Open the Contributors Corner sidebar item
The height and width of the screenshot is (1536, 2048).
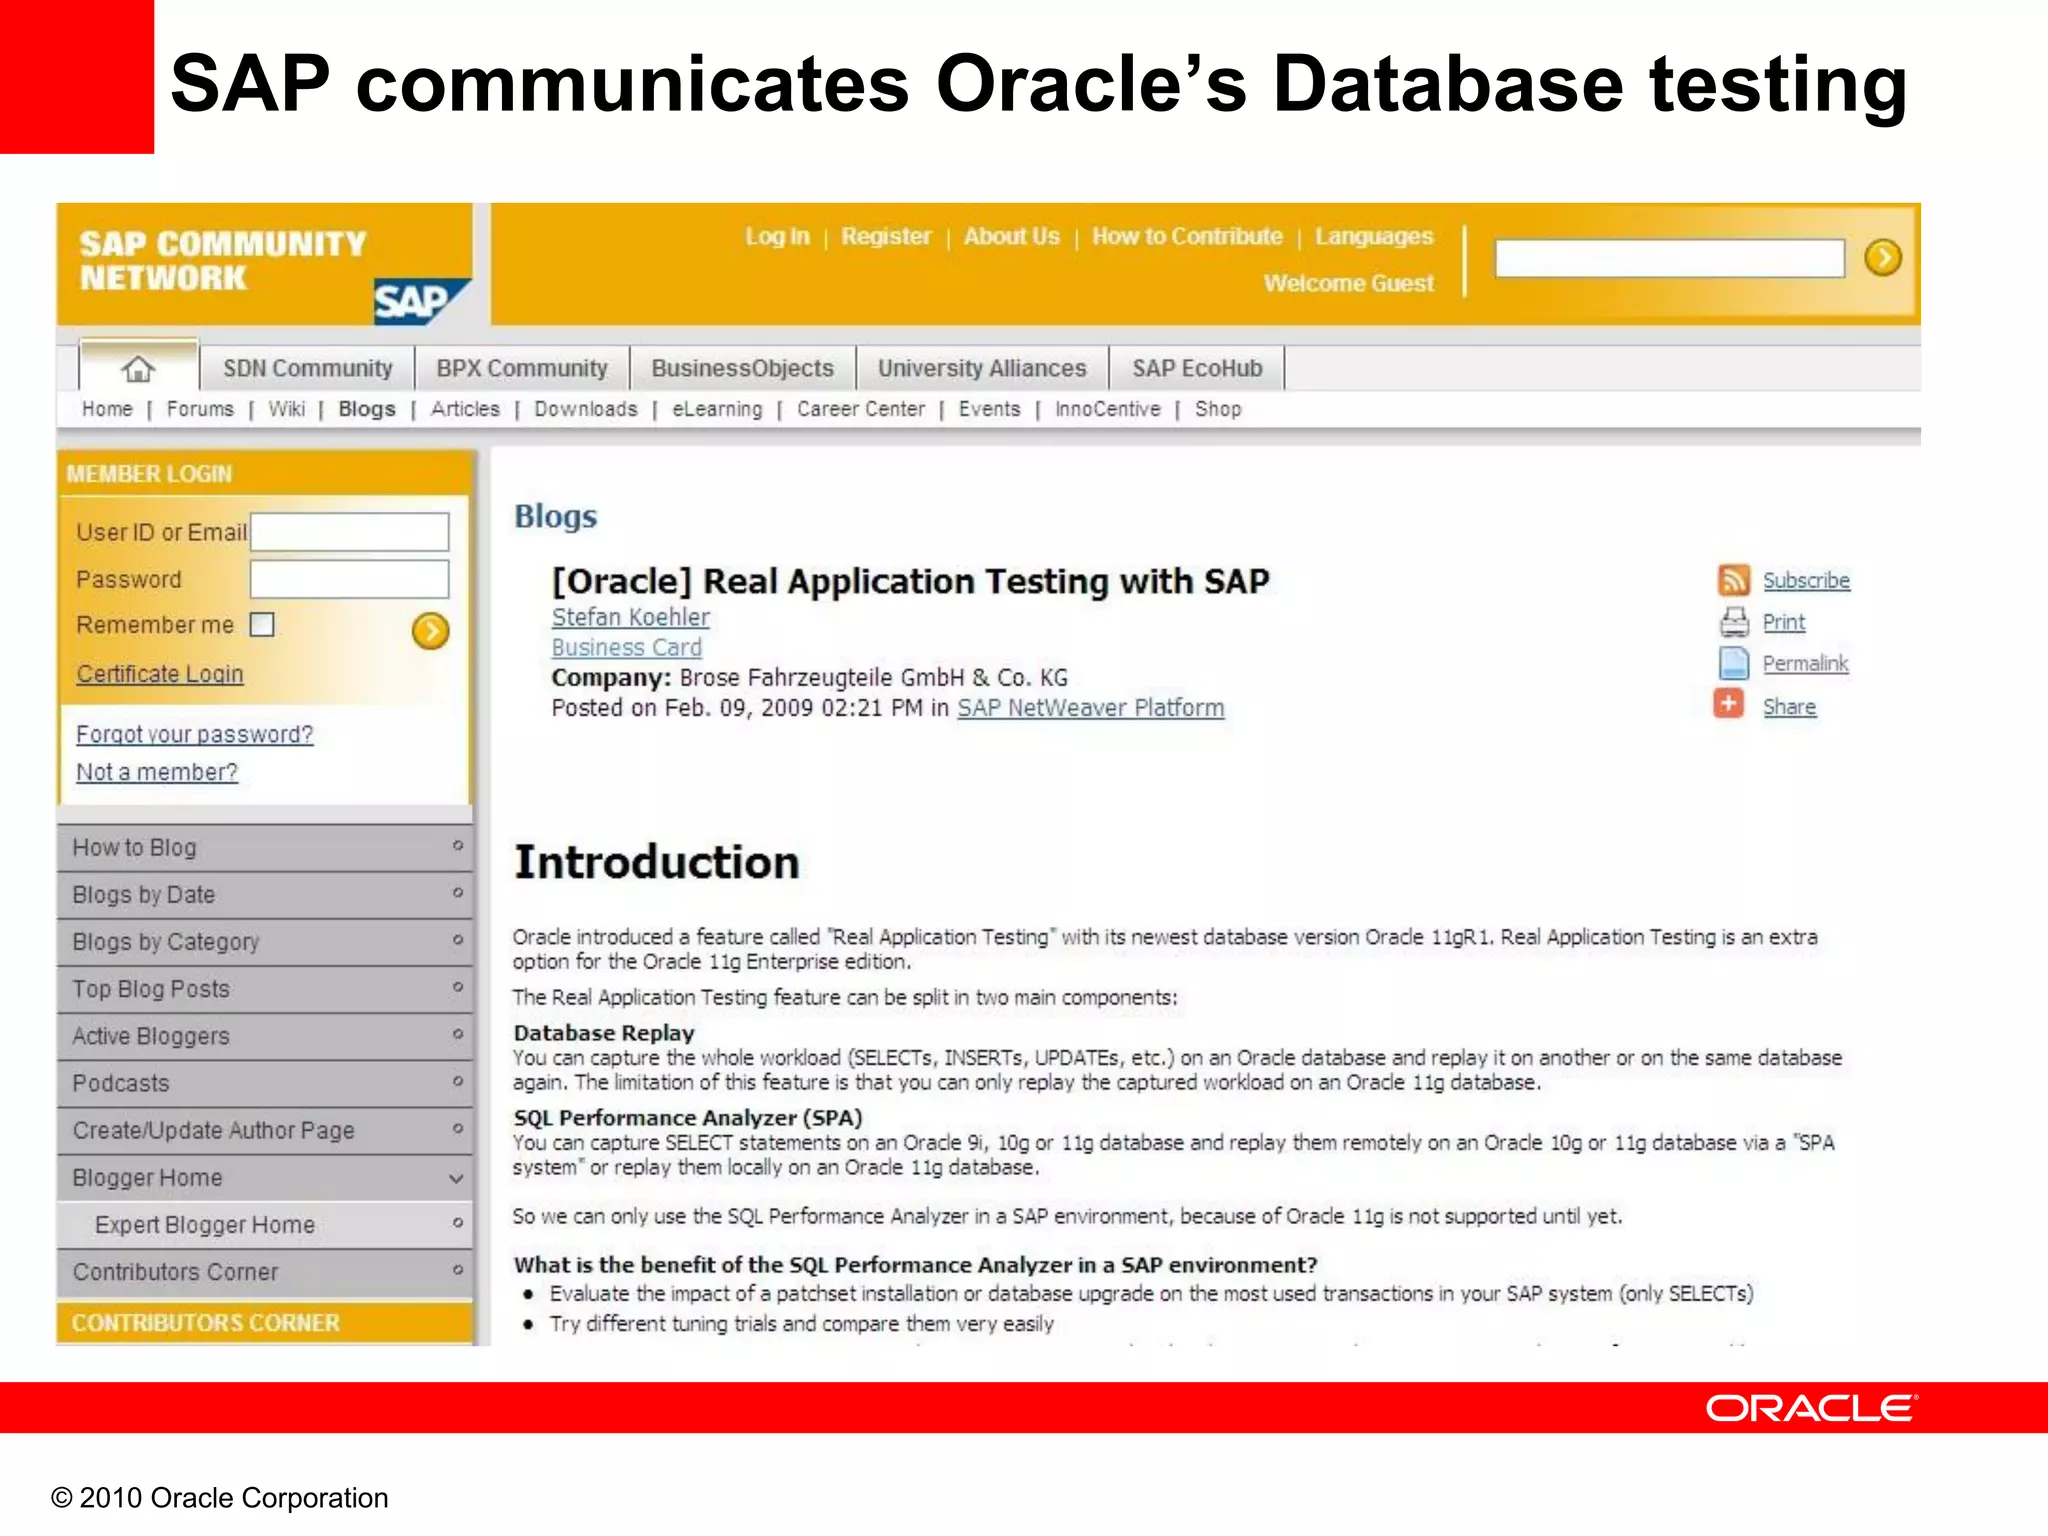click(x=265, y=1271)
